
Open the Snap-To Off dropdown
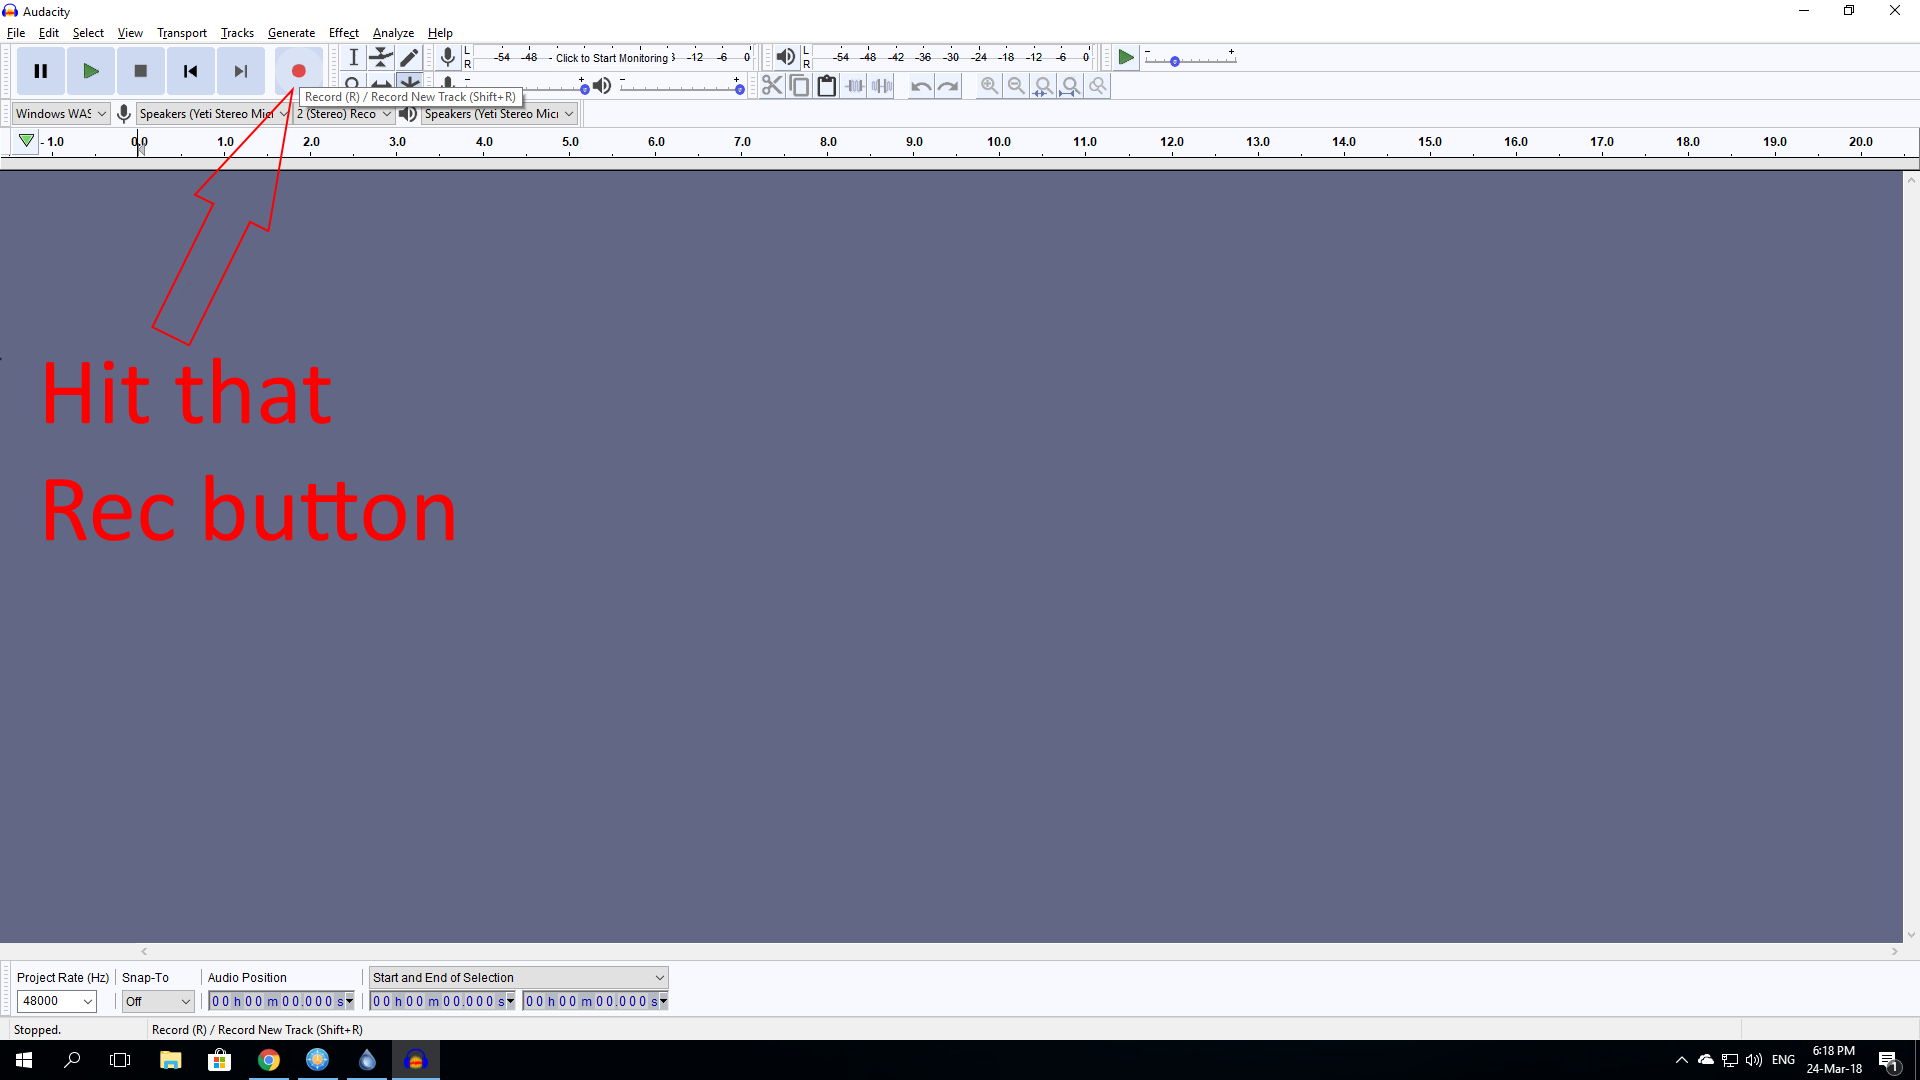coord(157,1001)
